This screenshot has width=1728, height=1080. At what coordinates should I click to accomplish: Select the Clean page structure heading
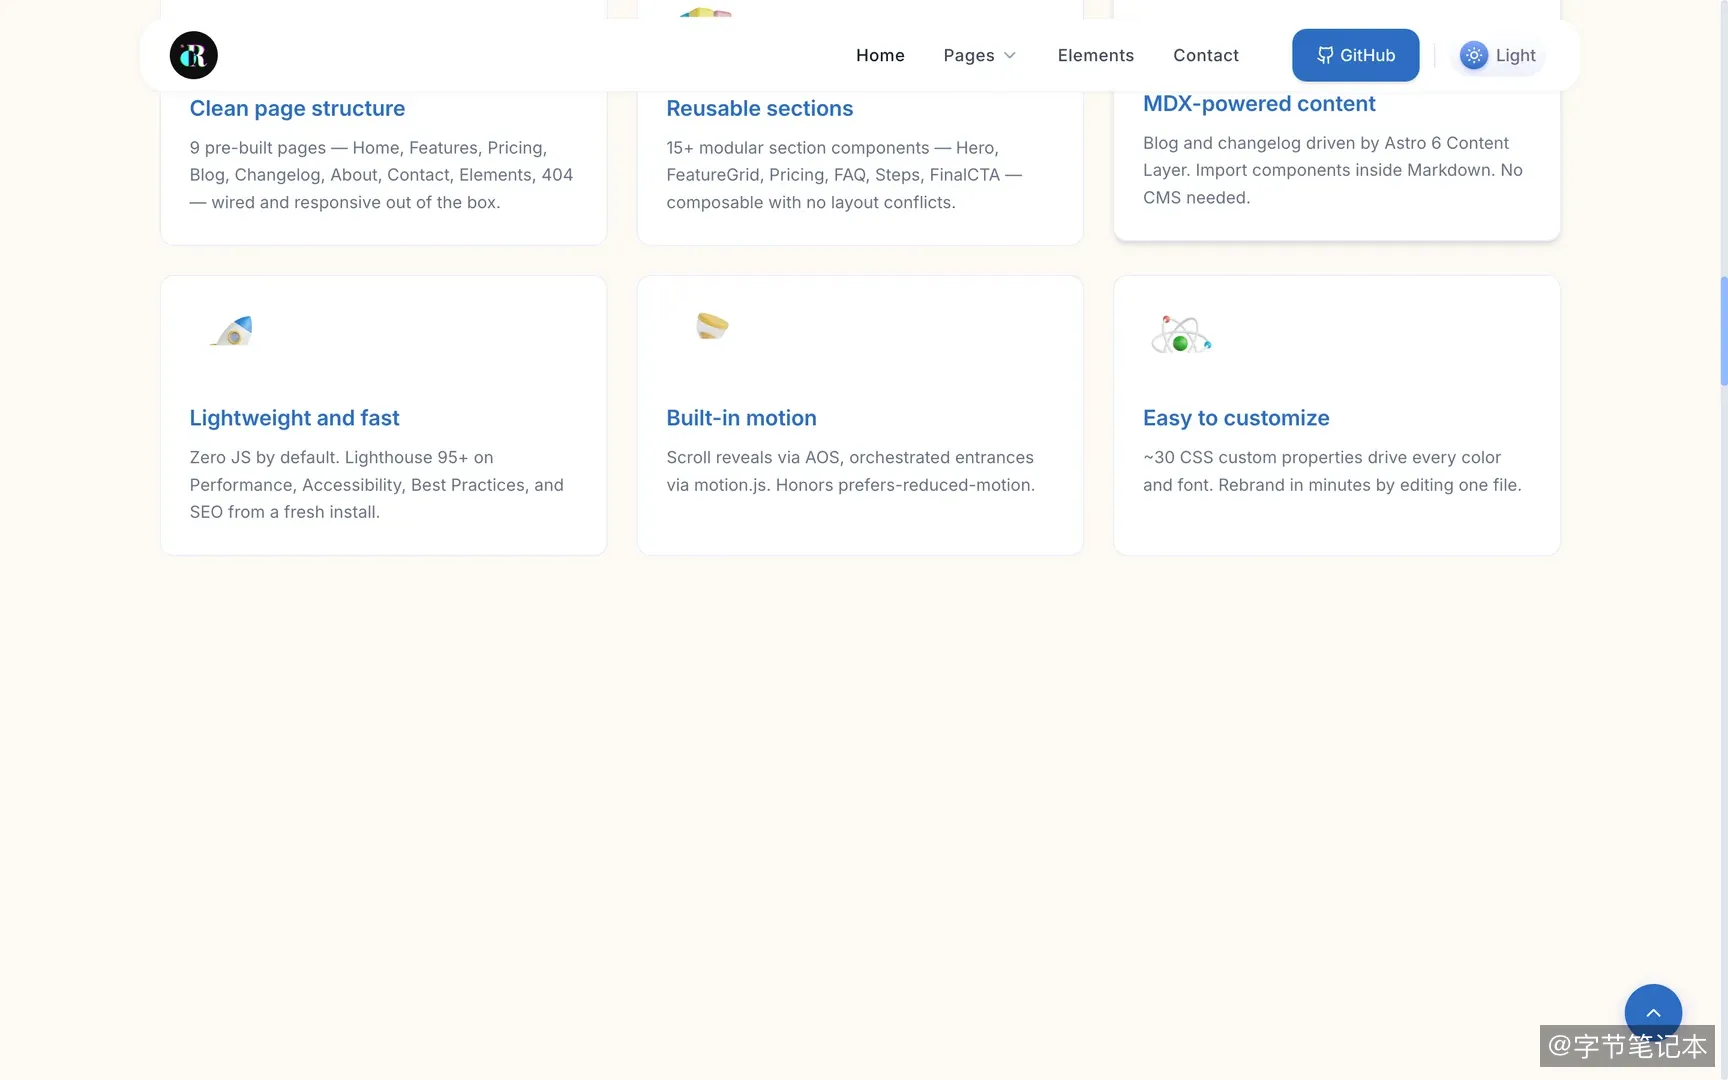coord(297,108)
